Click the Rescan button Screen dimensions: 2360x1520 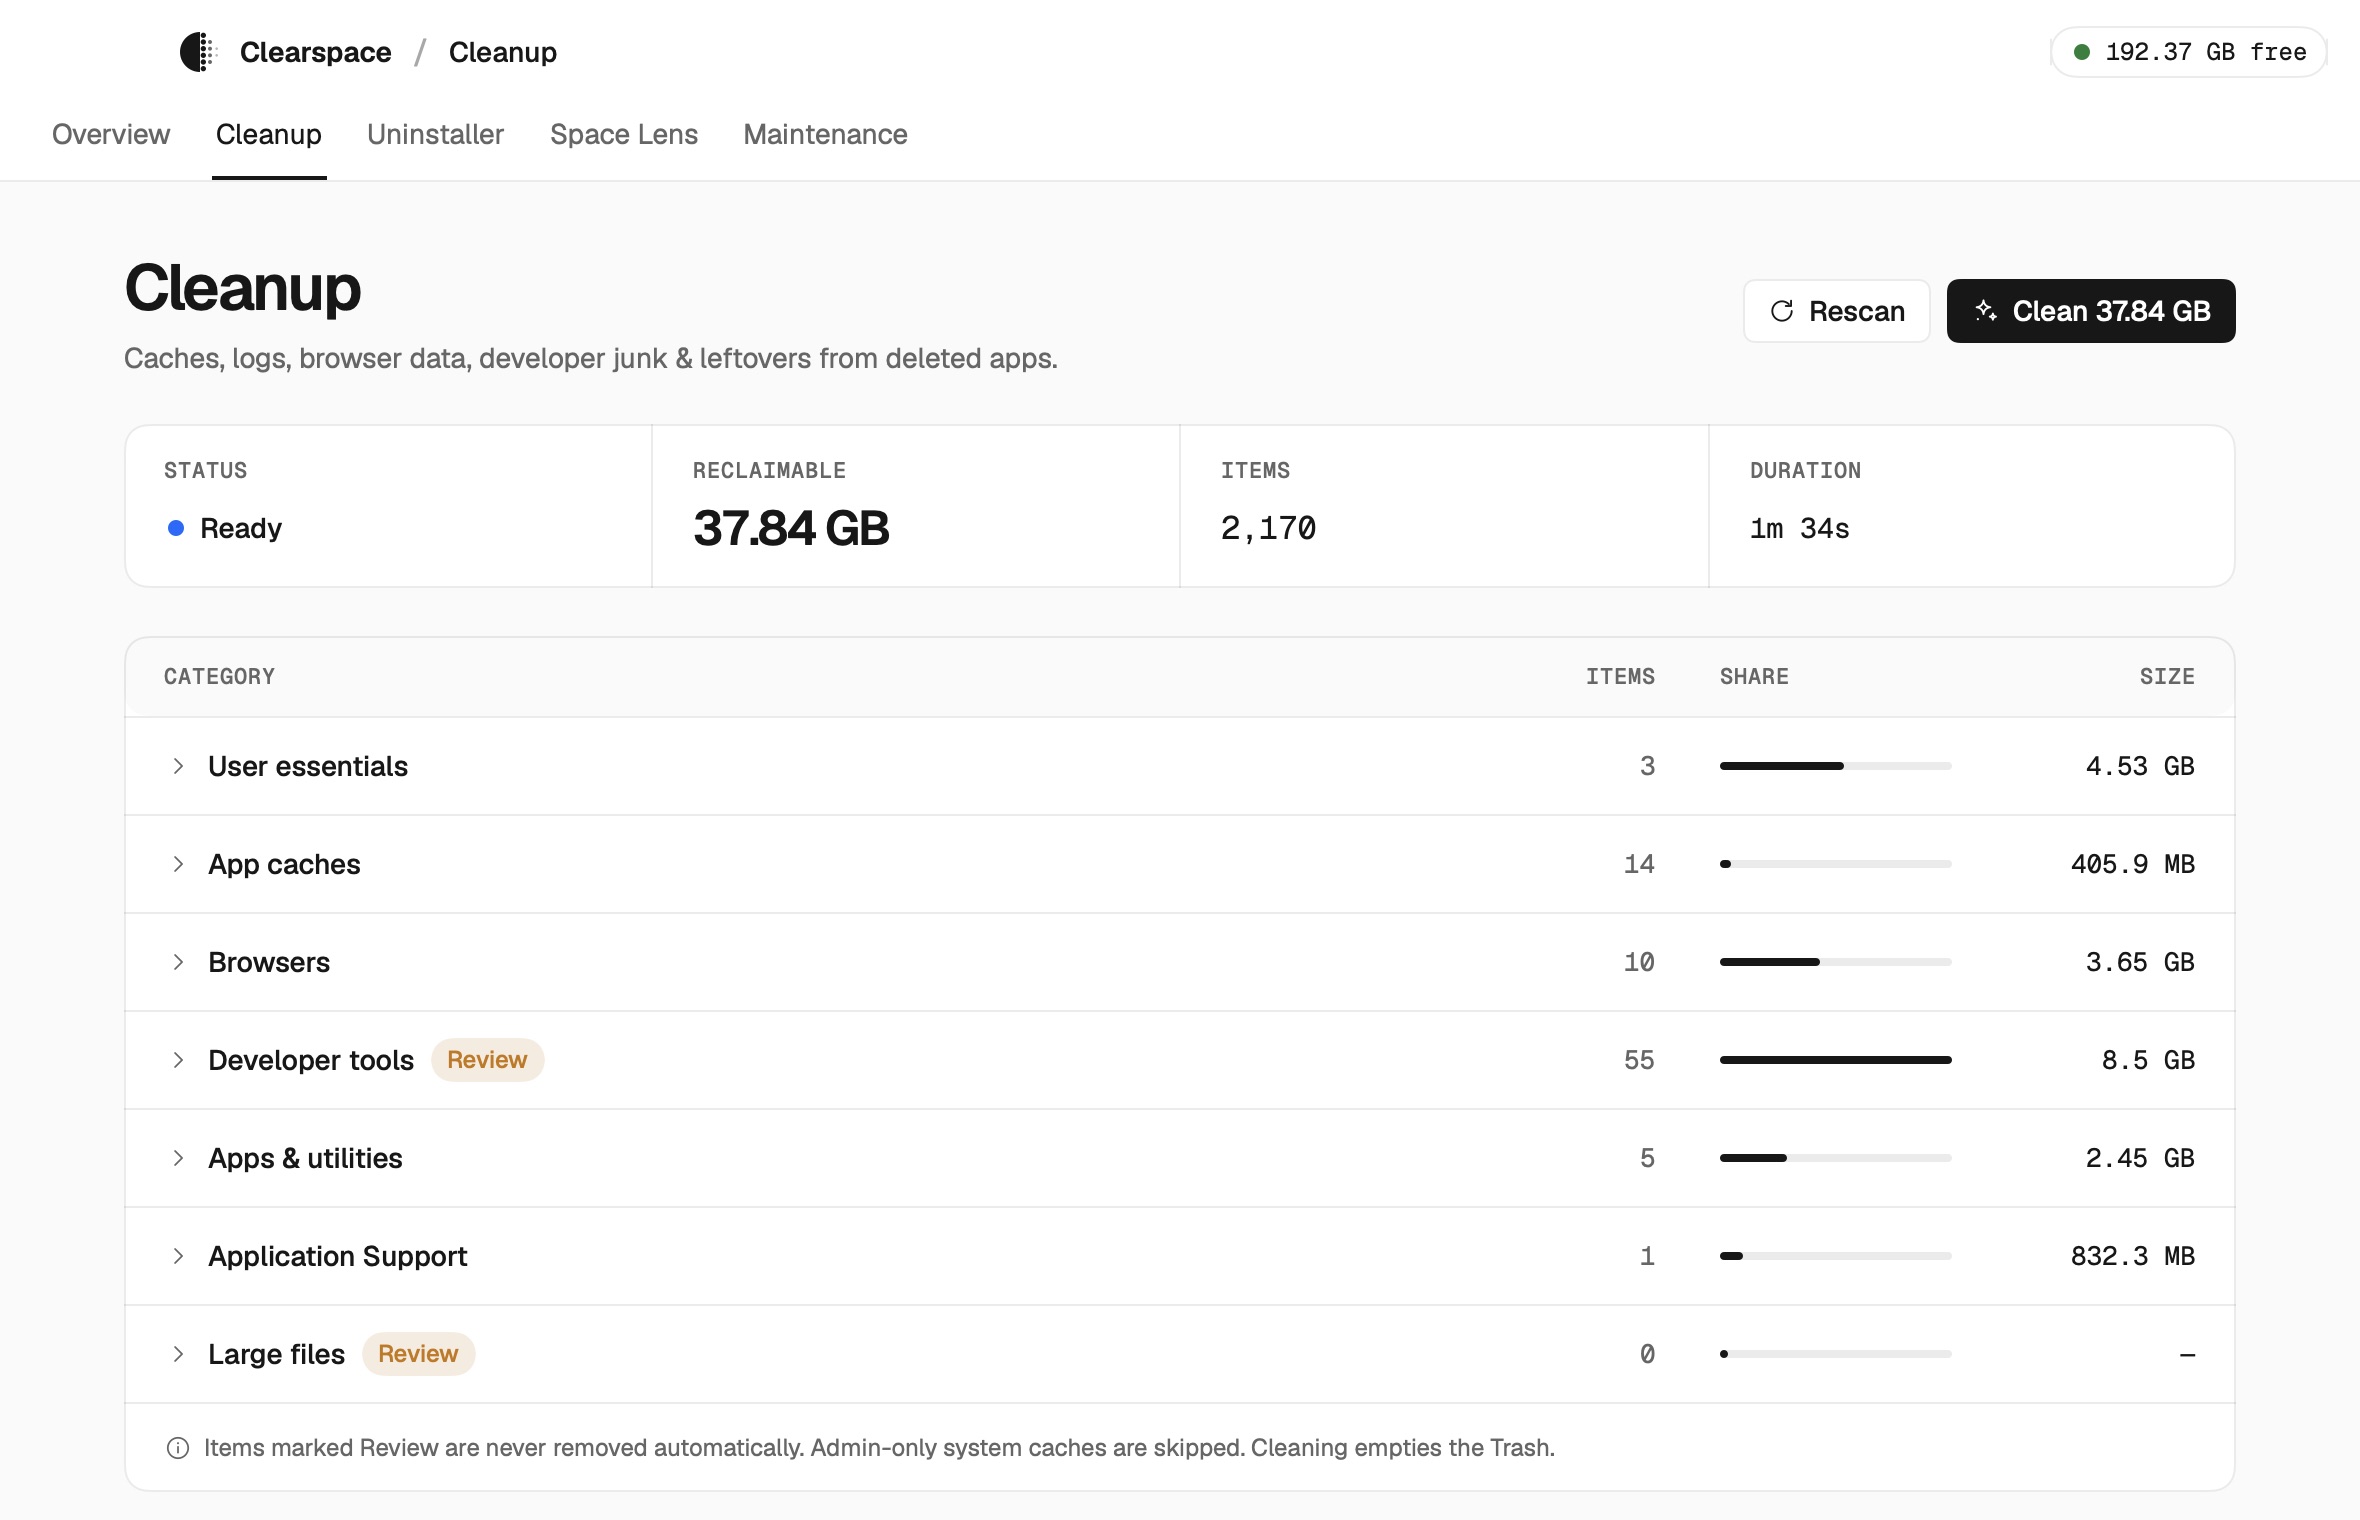[x=1837, y=311]
